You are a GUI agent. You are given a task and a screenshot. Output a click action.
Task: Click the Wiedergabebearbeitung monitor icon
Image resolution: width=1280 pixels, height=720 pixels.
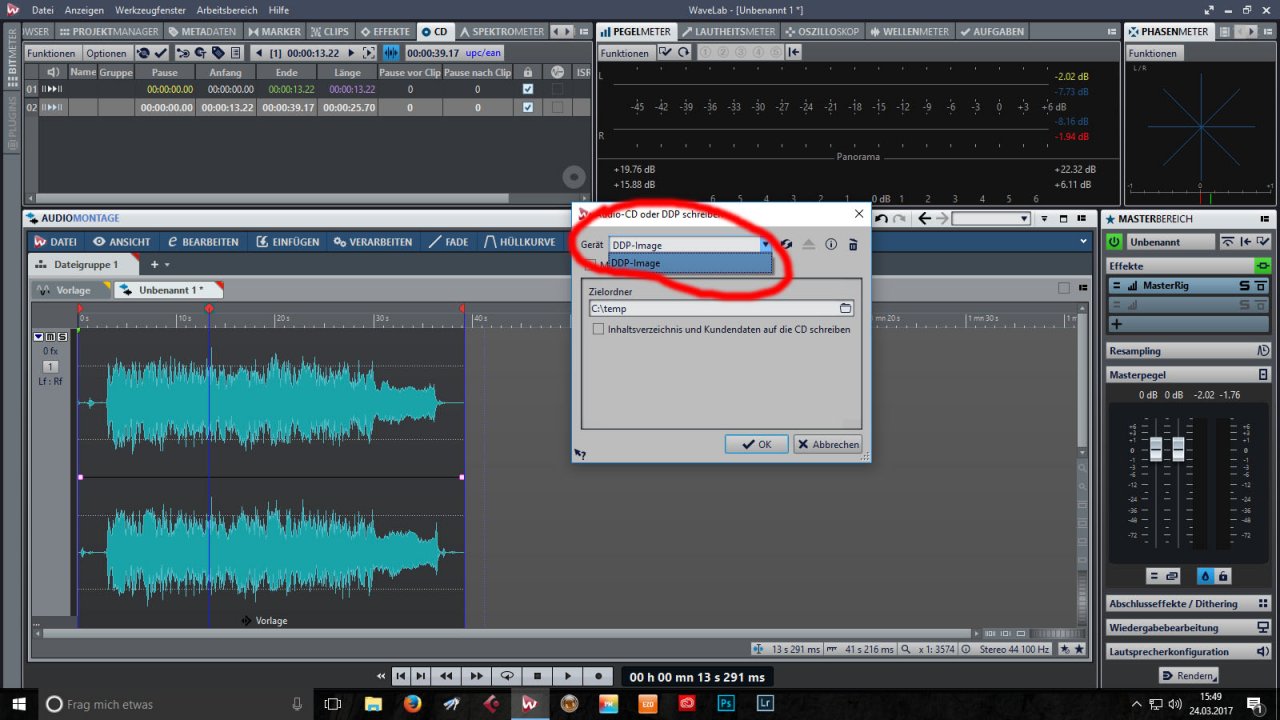tap(1263, 628)
